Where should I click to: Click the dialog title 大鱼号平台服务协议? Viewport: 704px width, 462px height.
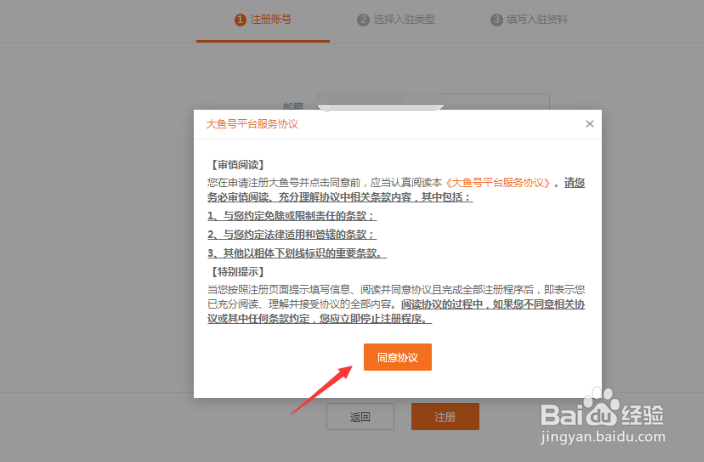coord(252,124)
